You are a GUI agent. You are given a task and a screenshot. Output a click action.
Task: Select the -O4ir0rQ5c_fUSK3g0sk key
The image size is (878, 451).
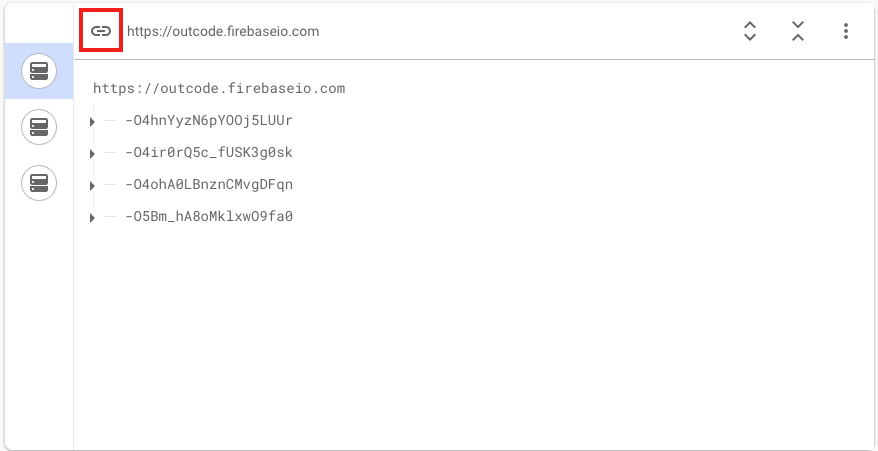click(x=209, y=153)
